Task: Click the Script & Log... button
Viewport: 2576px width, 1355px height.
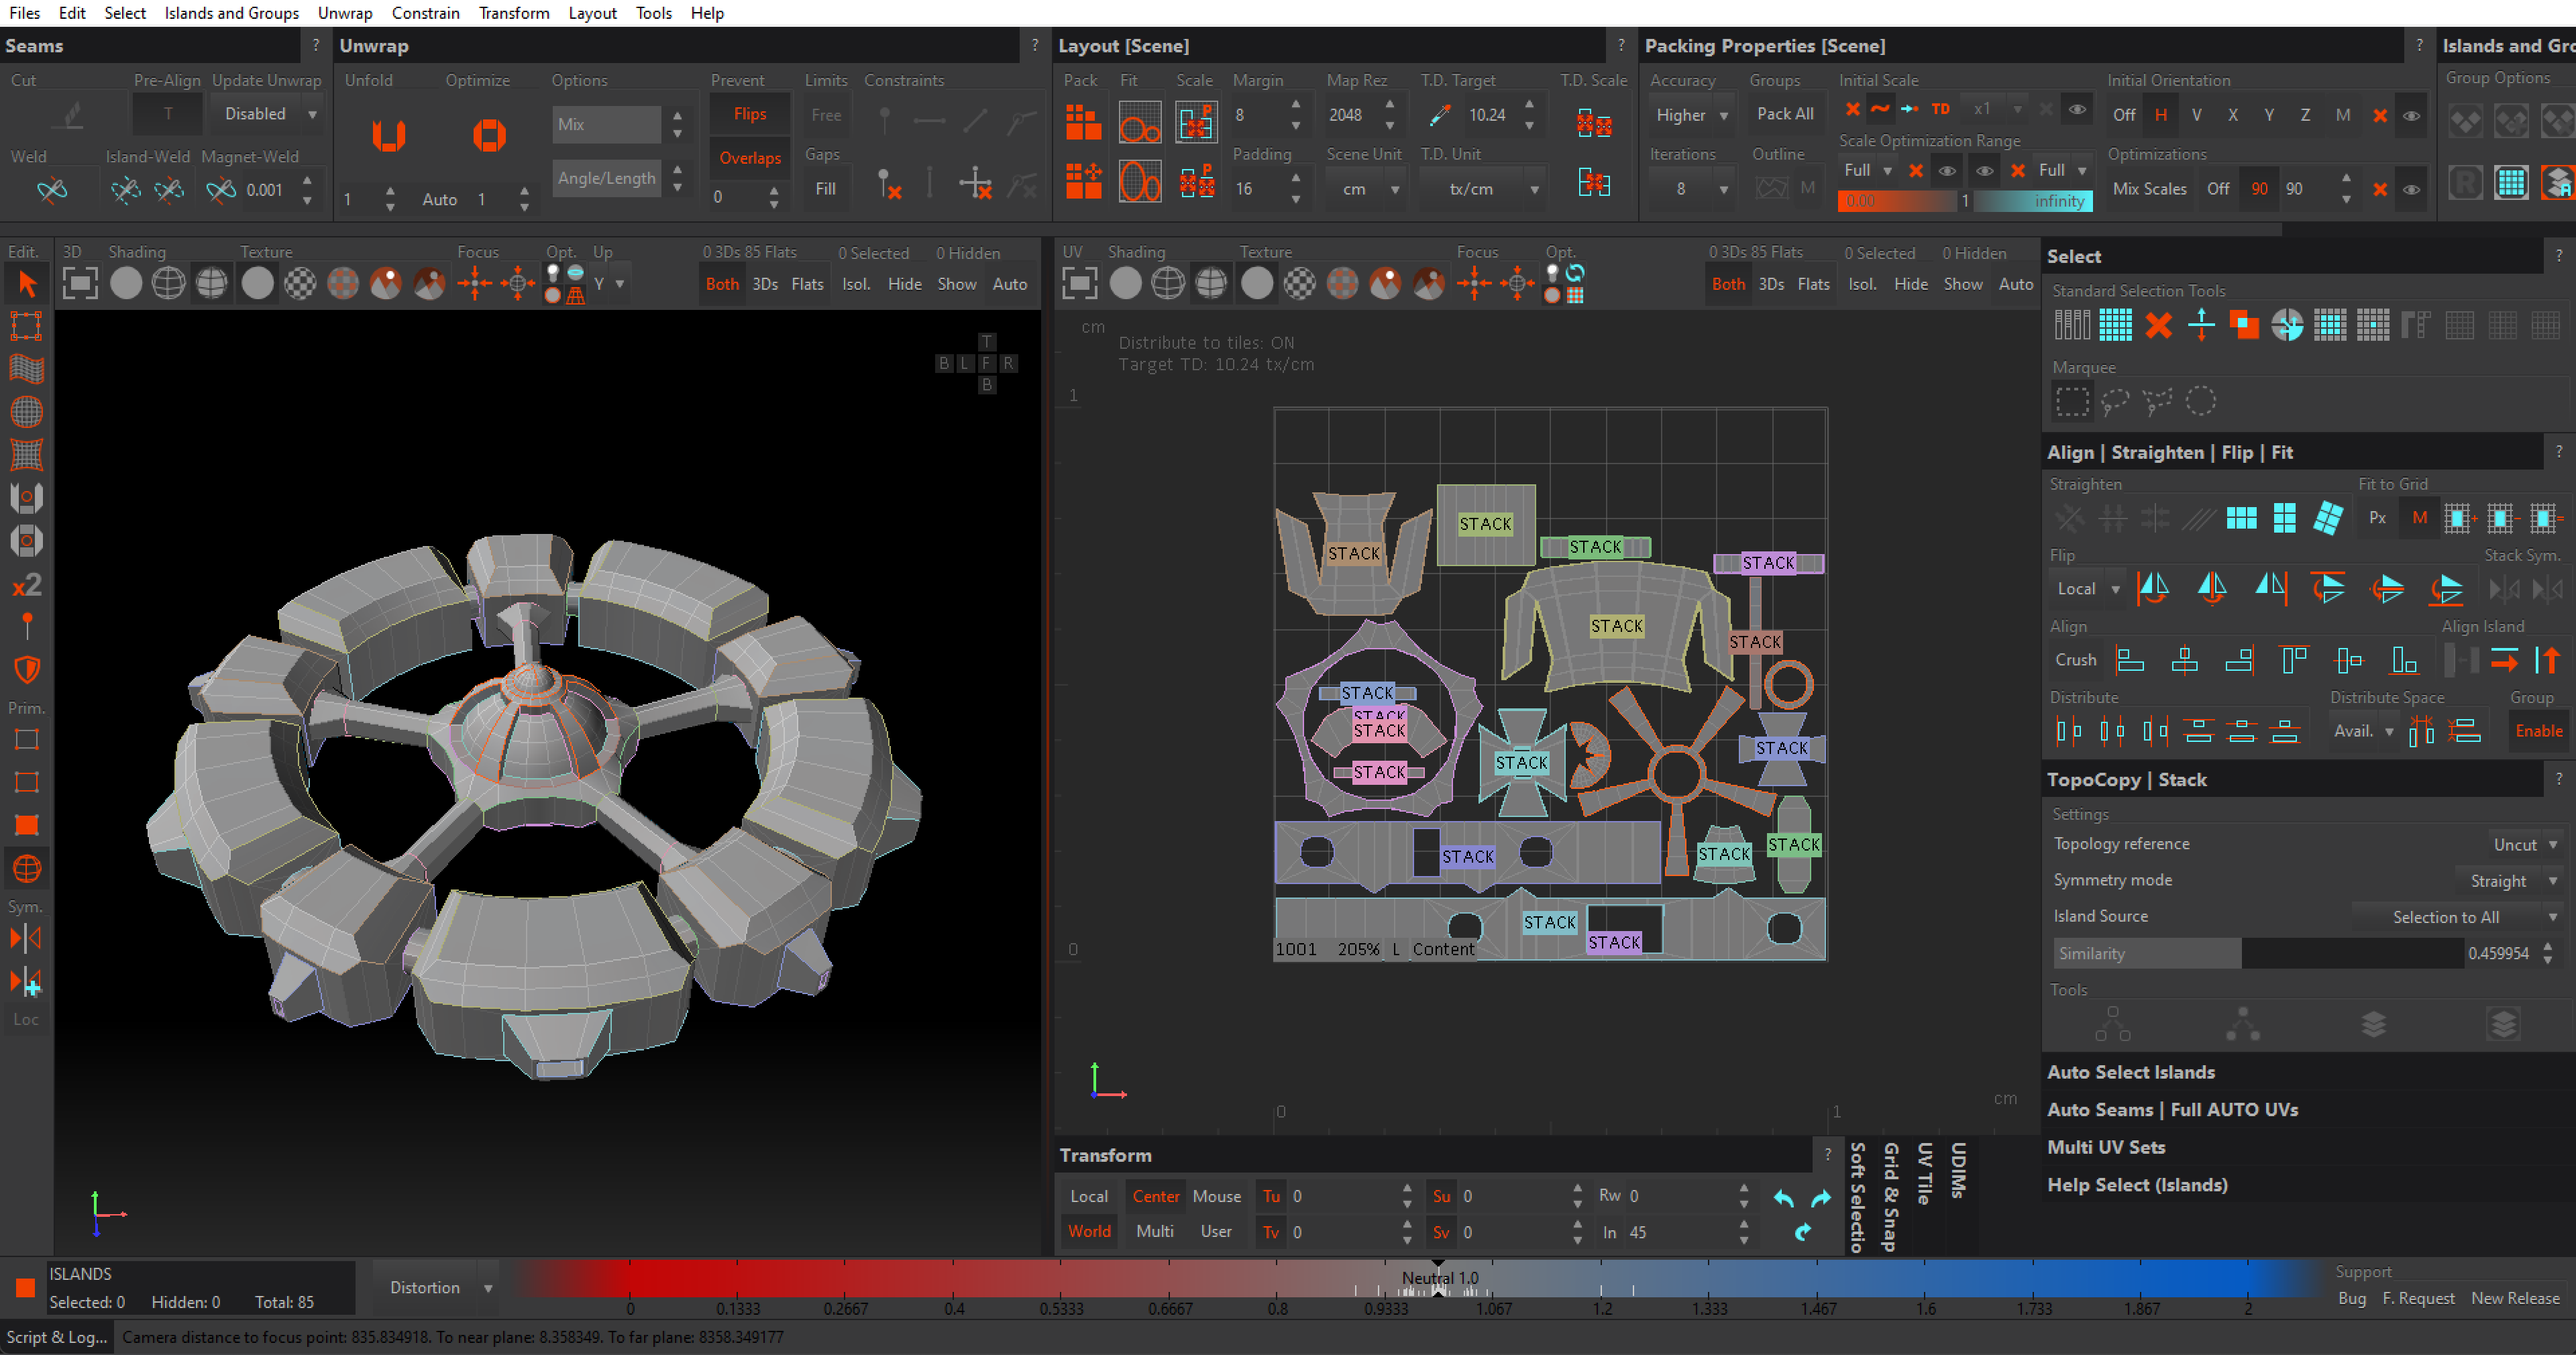Action: click(57, 1337)
